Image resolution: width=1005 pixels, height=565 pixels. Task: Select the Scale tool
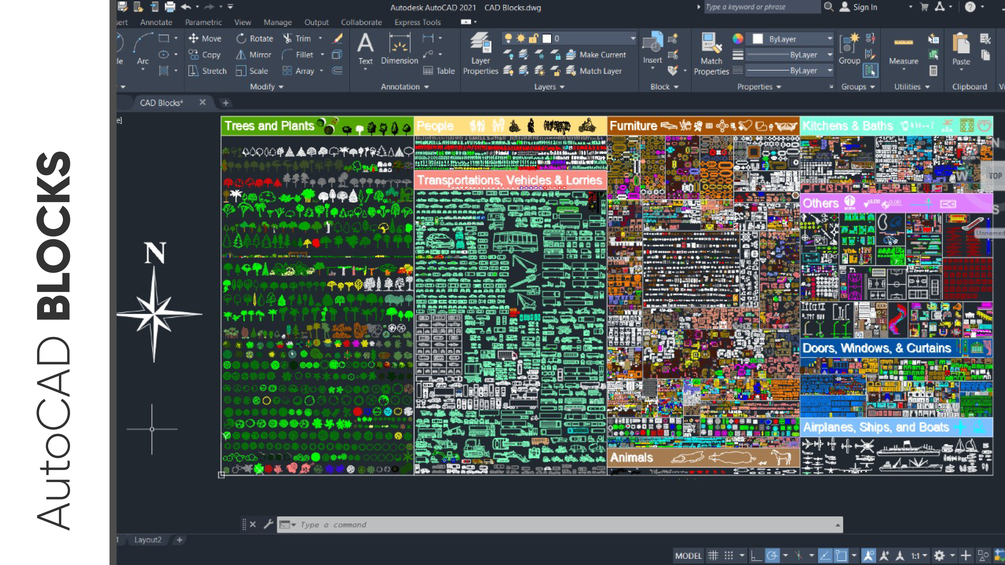(x=251, y=71)
